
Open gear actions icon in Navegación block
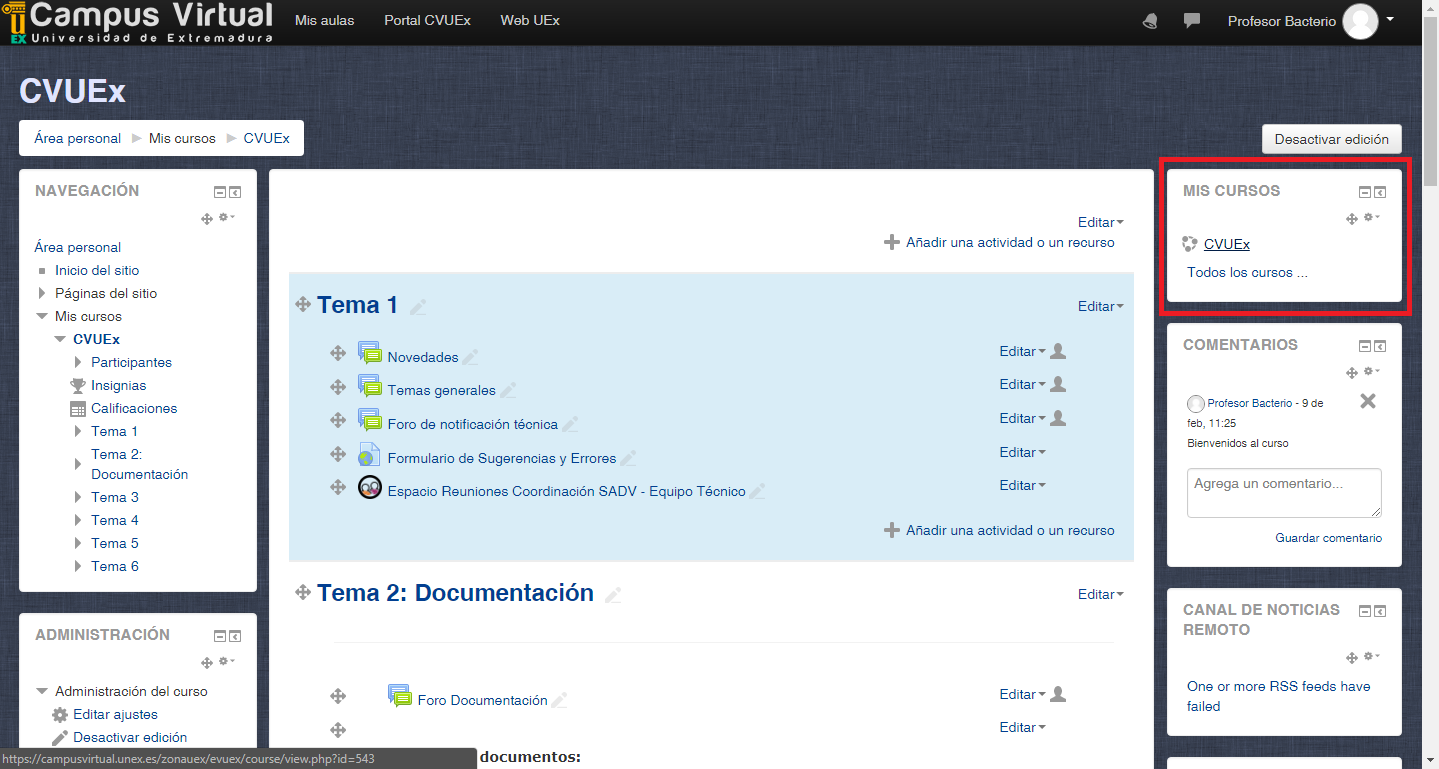pyautogui.click(x=226, y=217)
